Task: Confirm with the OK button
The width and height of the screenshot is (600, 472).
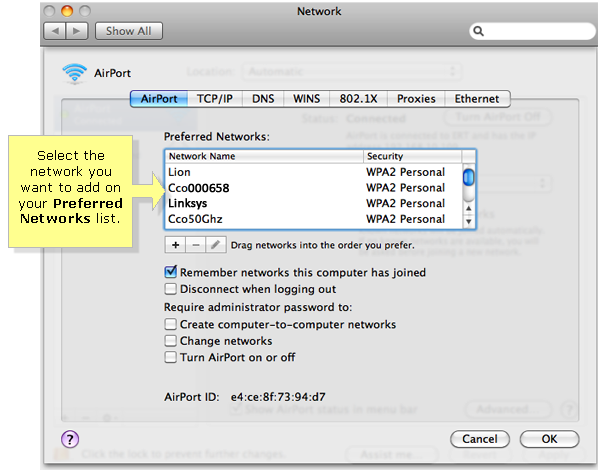Action: click(x=549, y=439)
